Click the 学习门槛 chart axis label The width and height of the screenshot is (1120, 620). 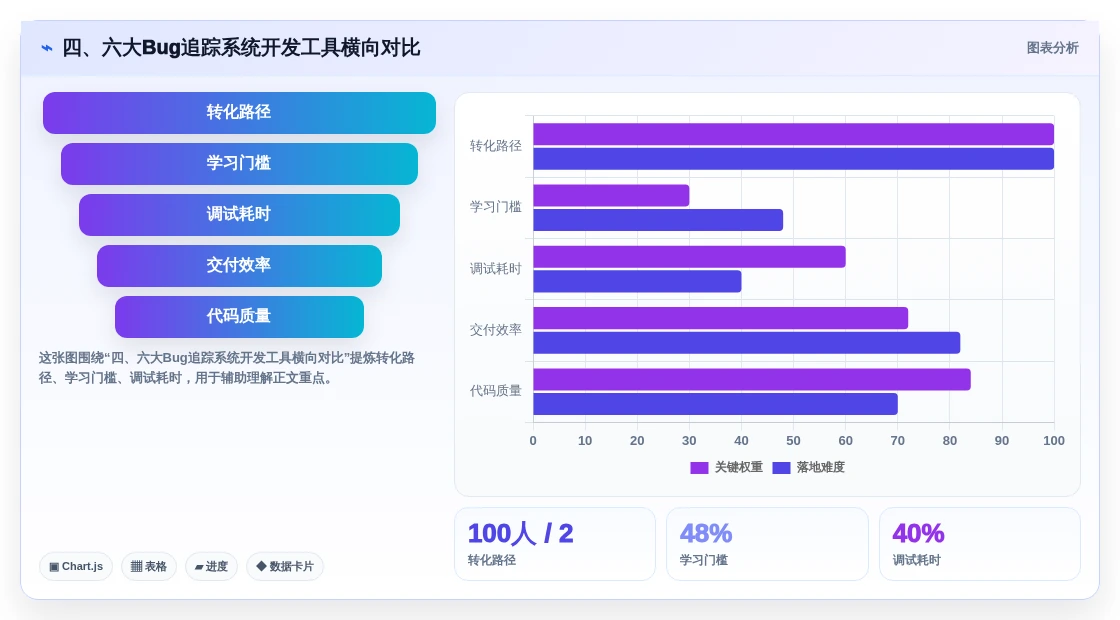(495, 207)
